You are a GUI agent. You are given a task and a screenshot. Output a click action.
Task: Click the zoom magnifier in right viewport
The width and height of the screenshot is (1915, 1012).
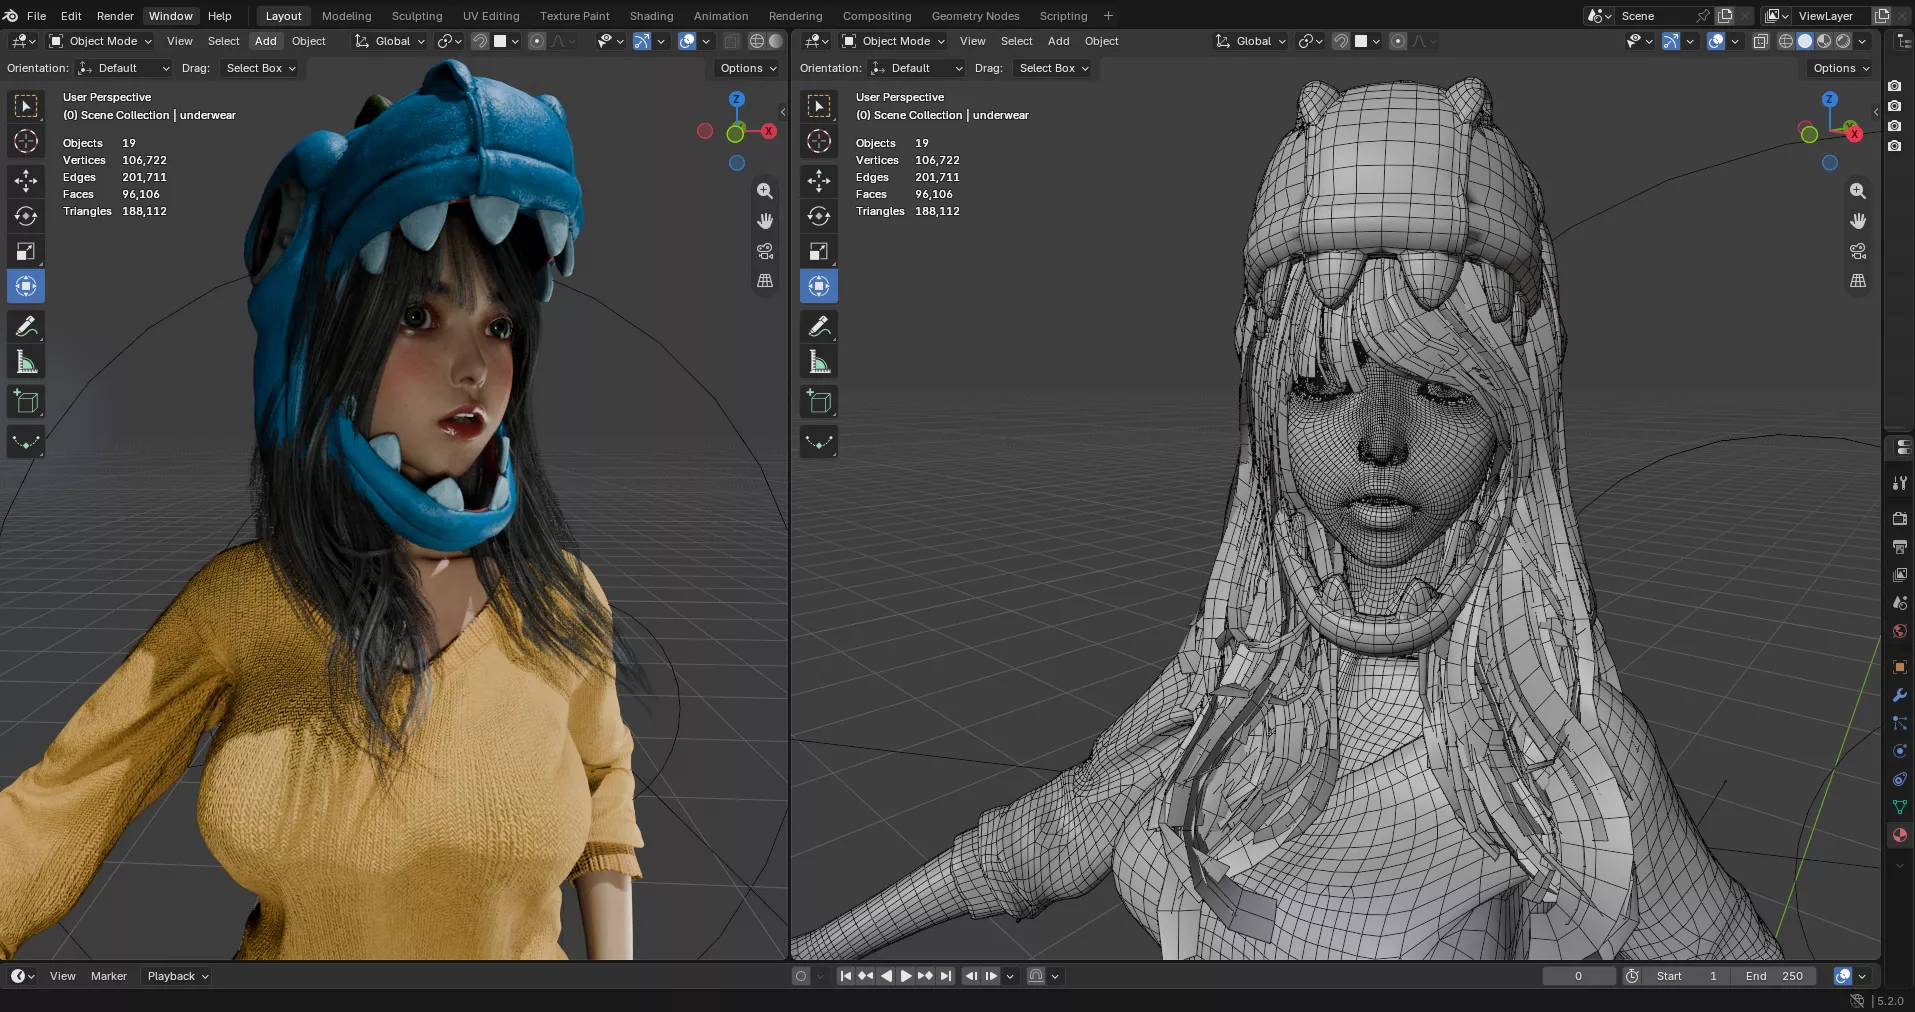pyautogui.click(x=1858, y=191)
